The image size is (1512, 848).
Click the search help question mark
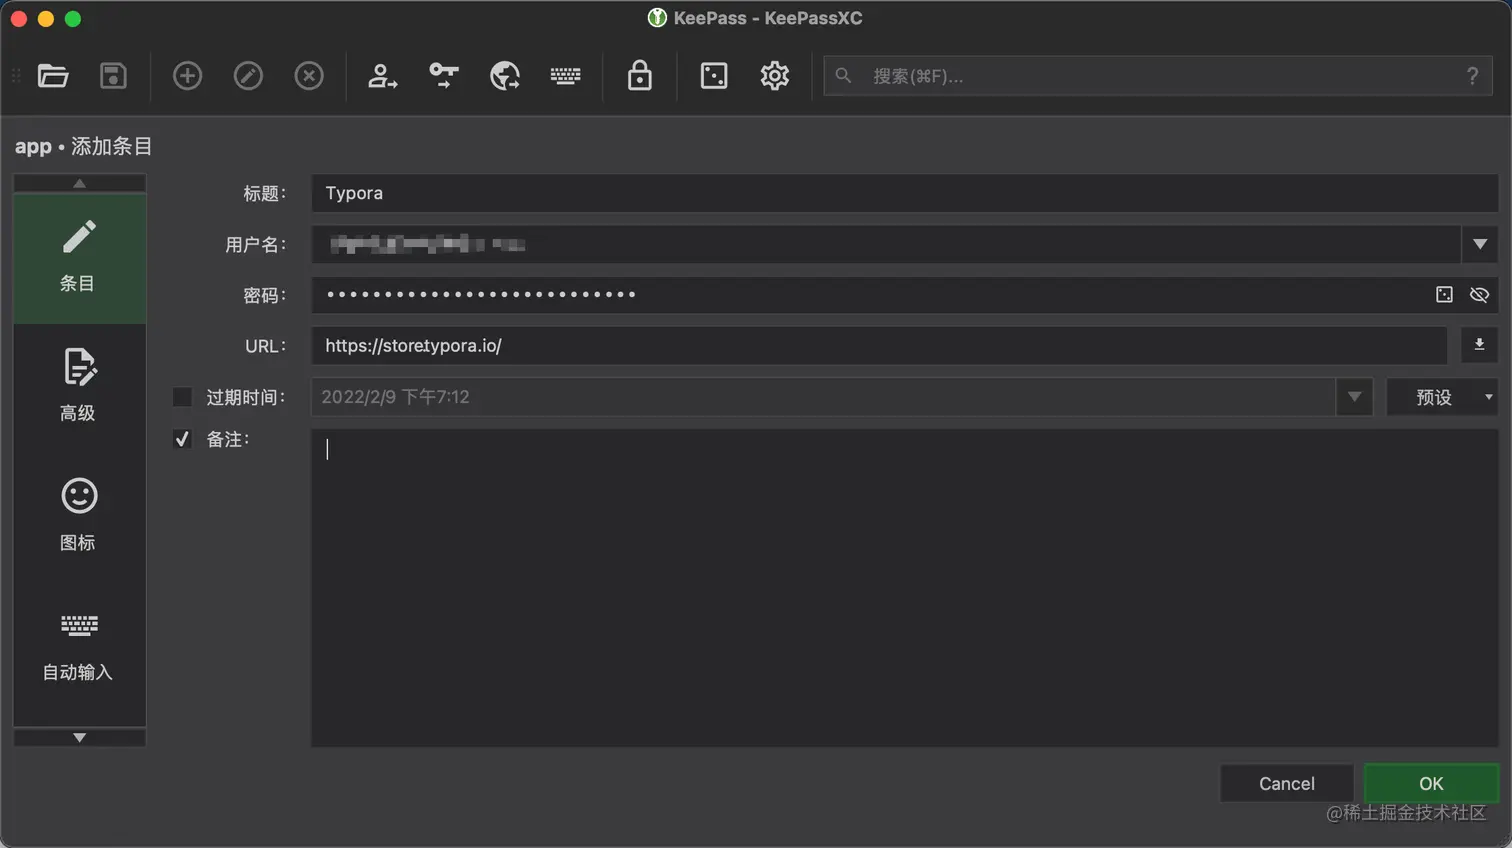(1472, 76)
